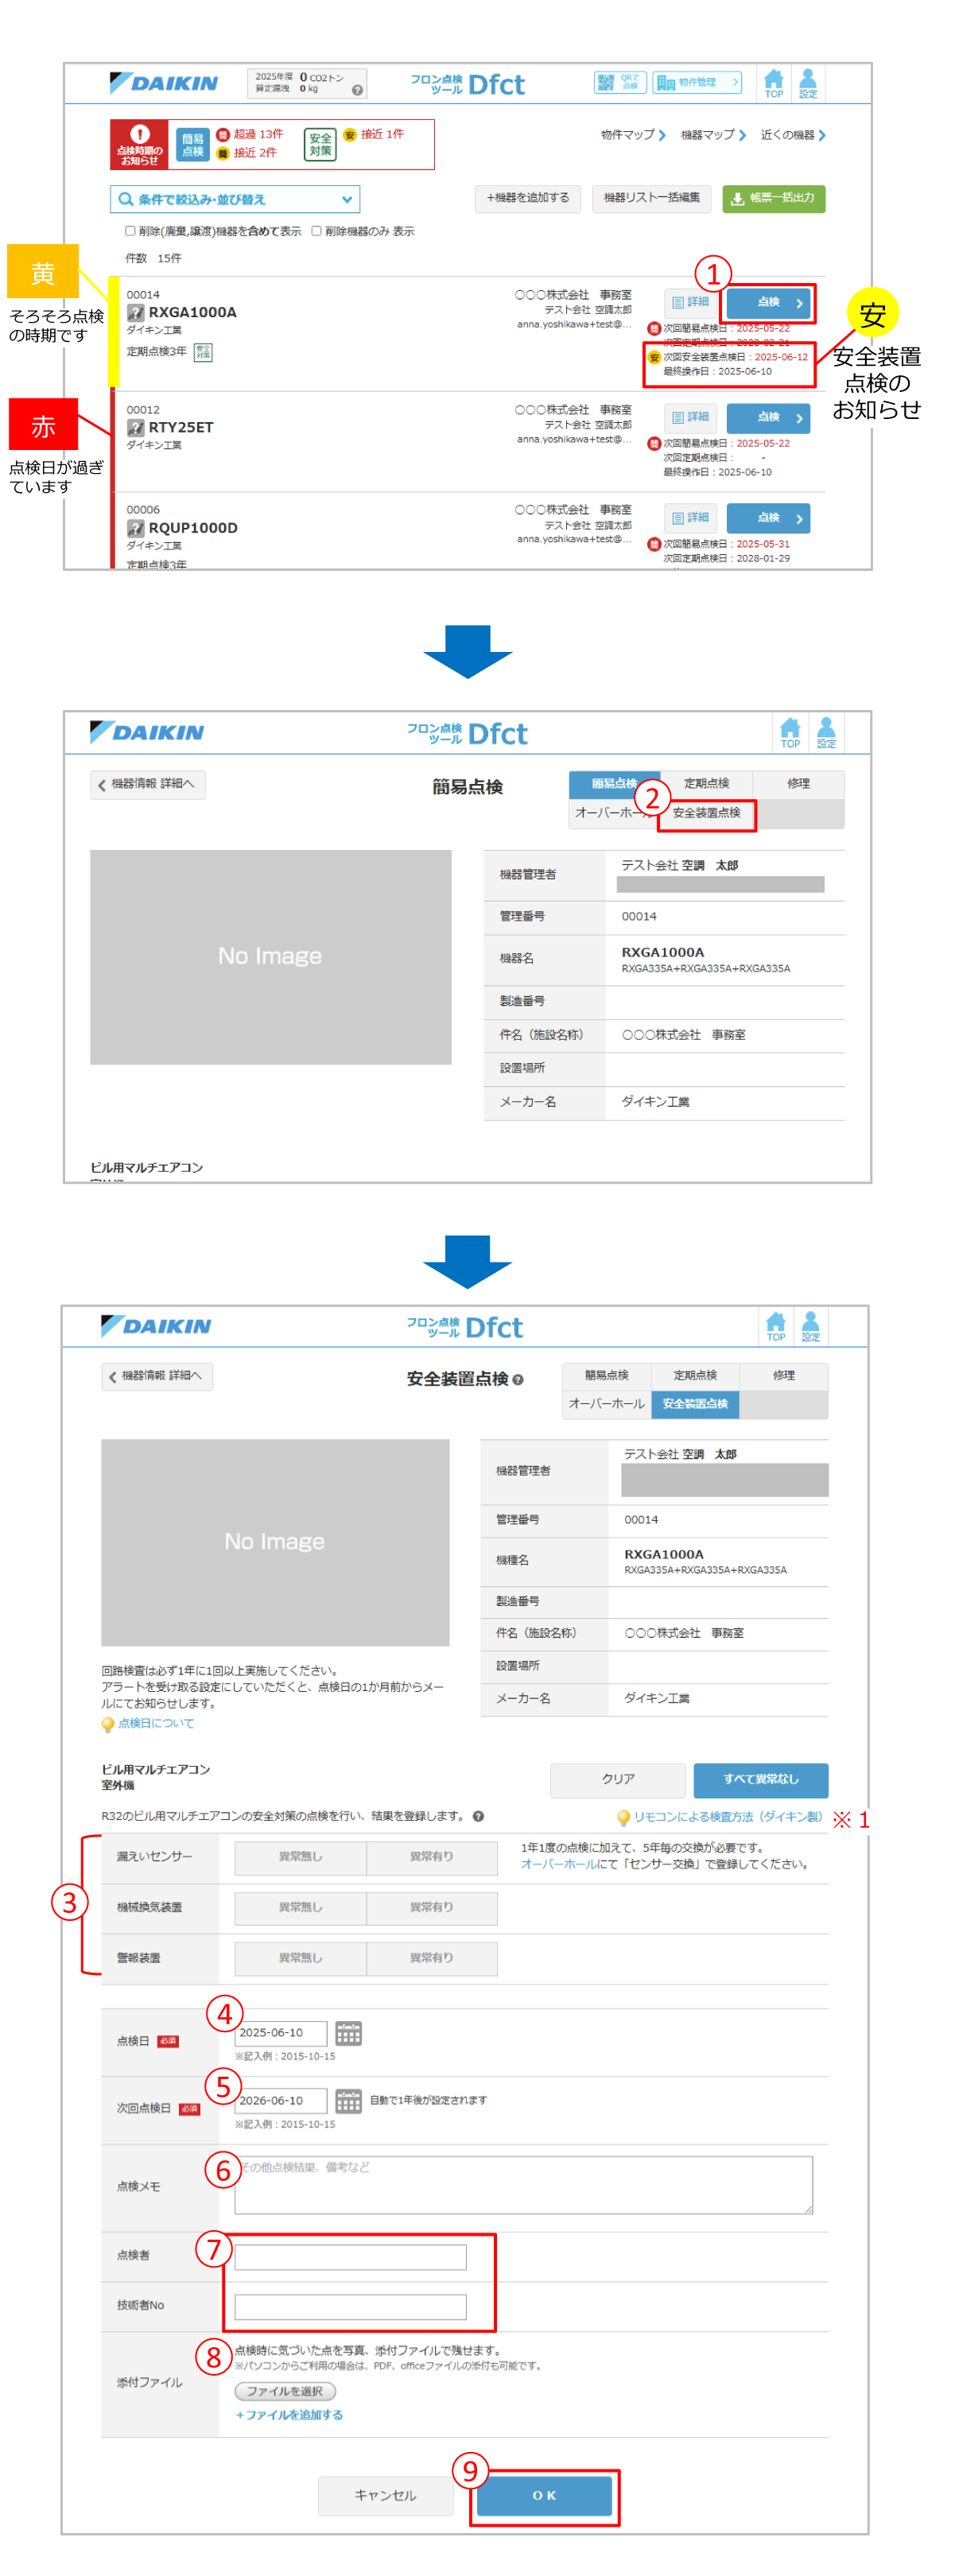The height and width of the screenshot is (2576, 955).
Task: Click the small 安全対策 icon under RXGA1000A
Action: [x=203, y=352]
